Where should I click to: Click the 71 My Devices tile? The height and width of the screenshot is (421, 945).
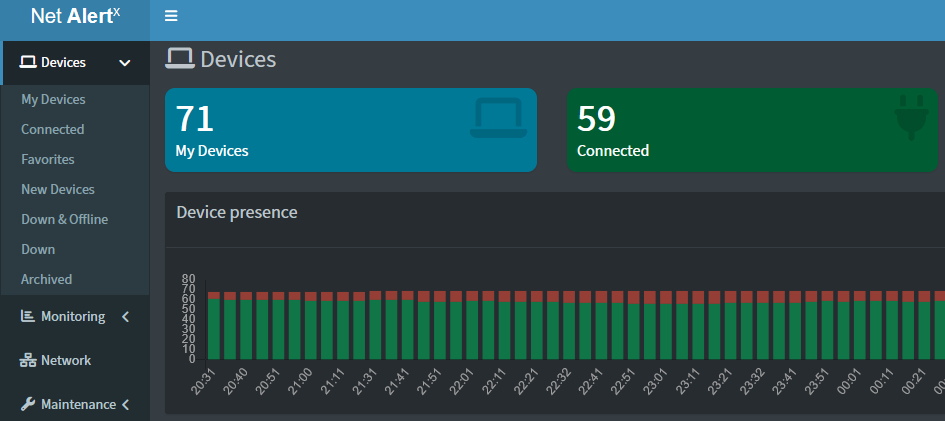tap(350, 130)
